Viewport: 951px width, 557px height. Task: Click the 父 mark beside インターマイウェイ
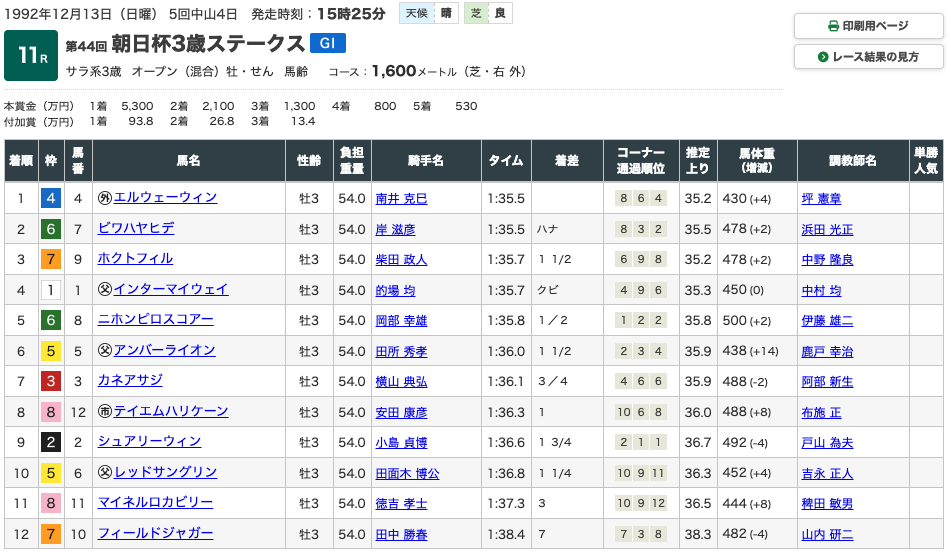[x=104, y=290]
